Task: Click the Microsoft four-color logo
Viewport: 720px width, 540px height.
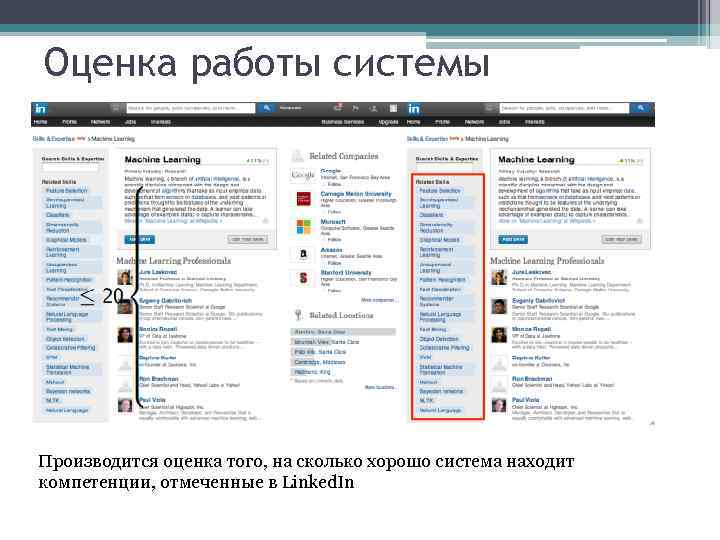Action: pos(304,226)
